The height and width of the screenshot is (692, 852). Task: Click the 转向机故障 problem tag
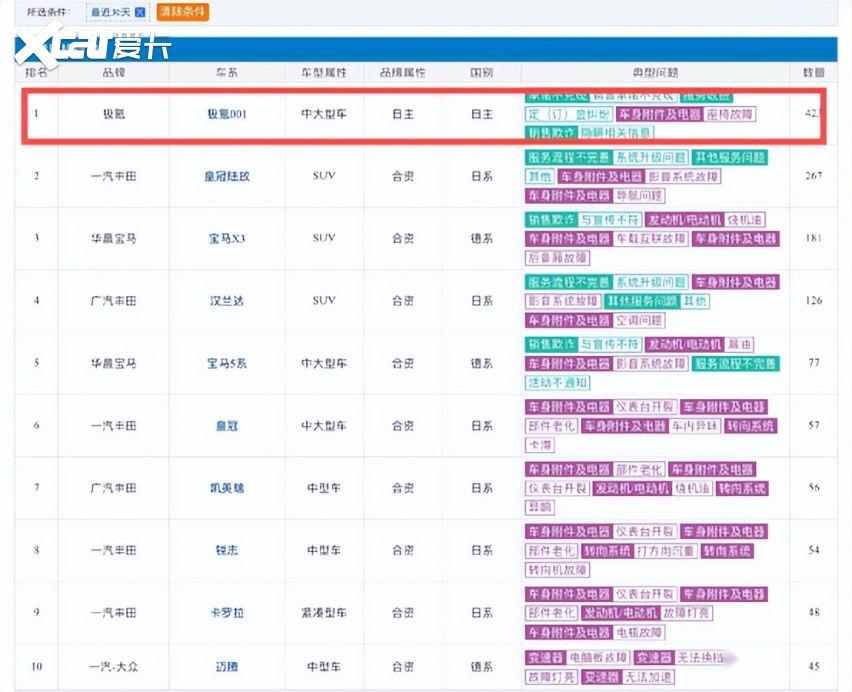click(x=557, y=570)
